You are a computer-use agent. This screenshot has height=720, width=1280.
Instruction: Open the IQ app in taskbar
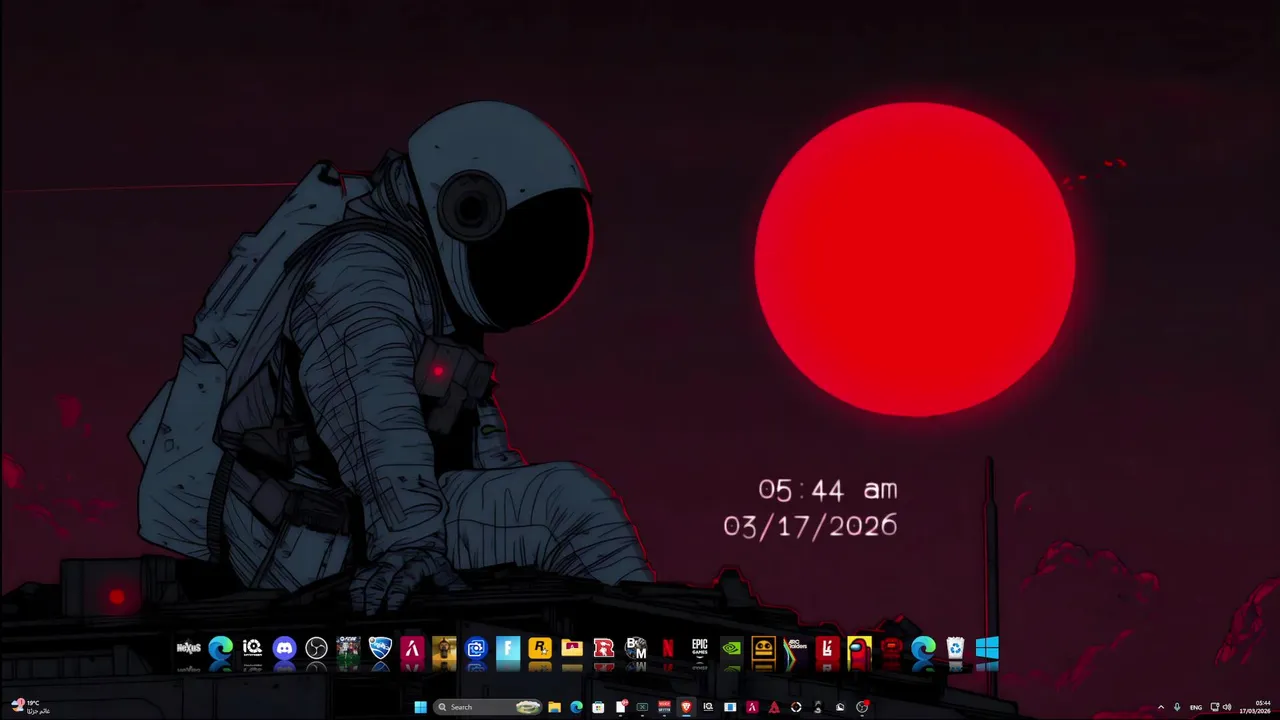coord(708,707)
